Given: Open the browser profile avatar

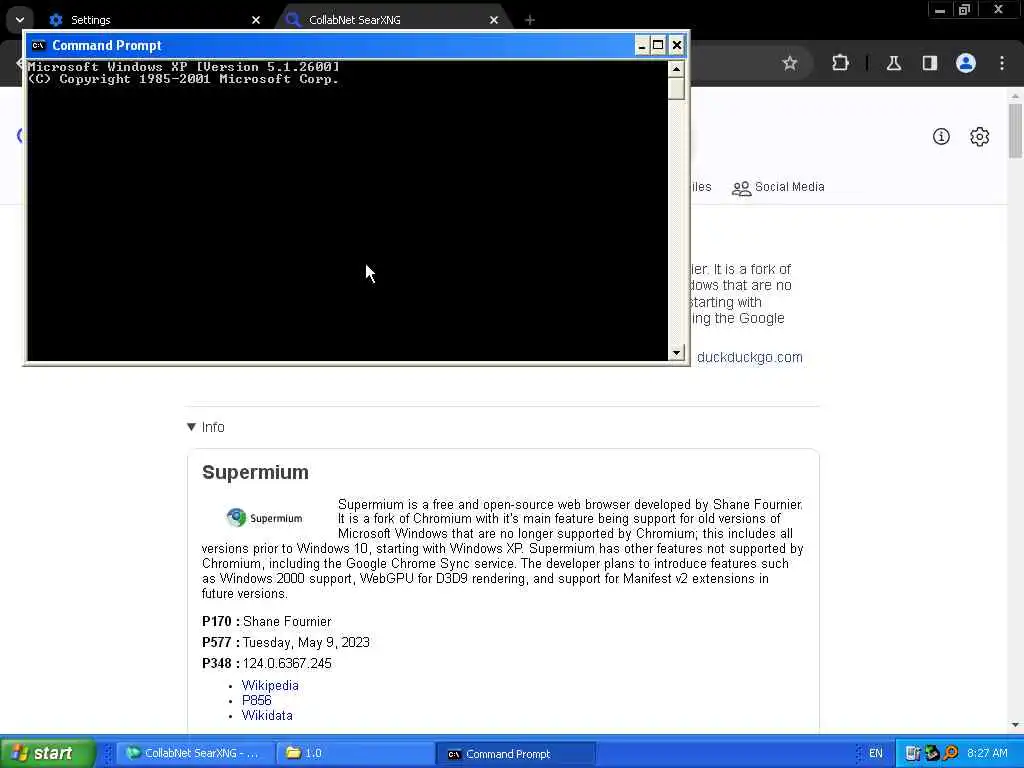Looking at the screenshot, I should tap(966, 63).
